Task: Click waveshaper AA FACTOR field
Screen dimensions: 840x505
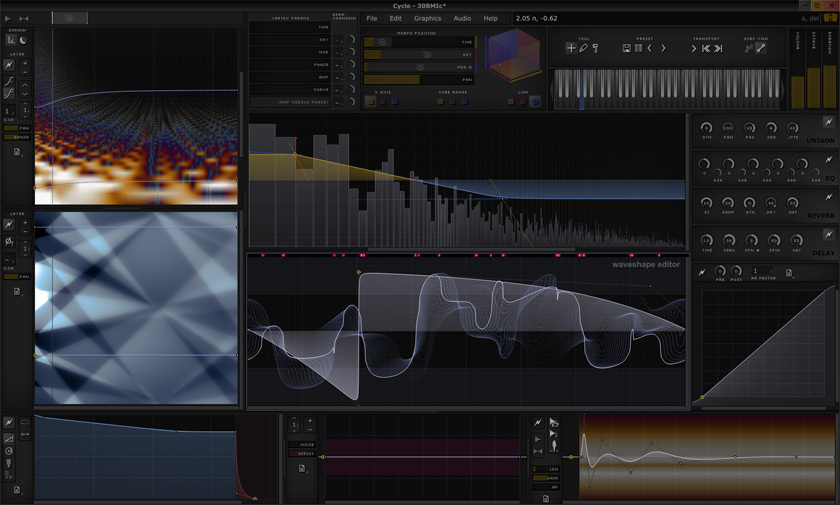Action: tap(762, 271)
